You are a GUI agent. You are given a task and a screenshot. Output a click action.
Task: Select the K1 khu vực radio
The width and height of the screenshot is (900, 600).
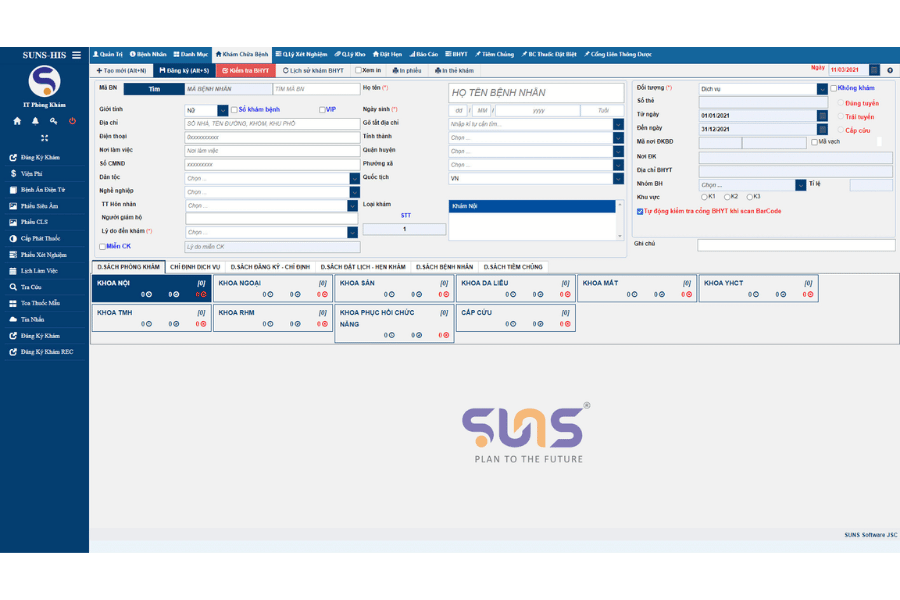pos(704,197)
